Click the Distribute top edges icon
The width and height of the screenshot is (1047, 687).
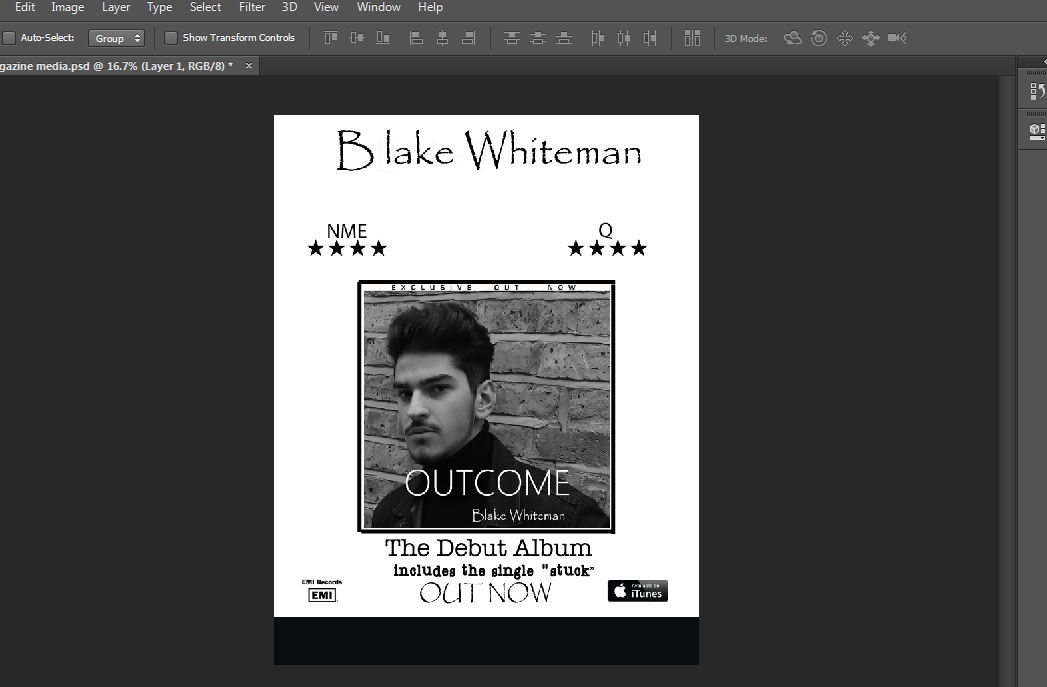(512, 38)
